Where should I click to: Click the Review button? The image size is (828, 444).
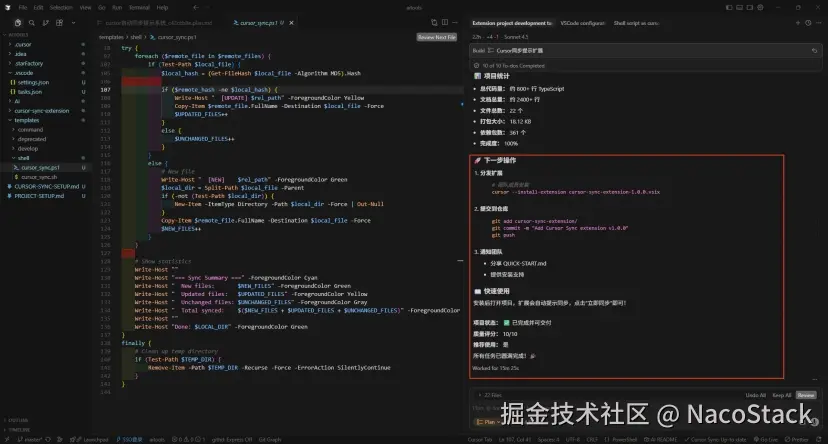(806, 395)
